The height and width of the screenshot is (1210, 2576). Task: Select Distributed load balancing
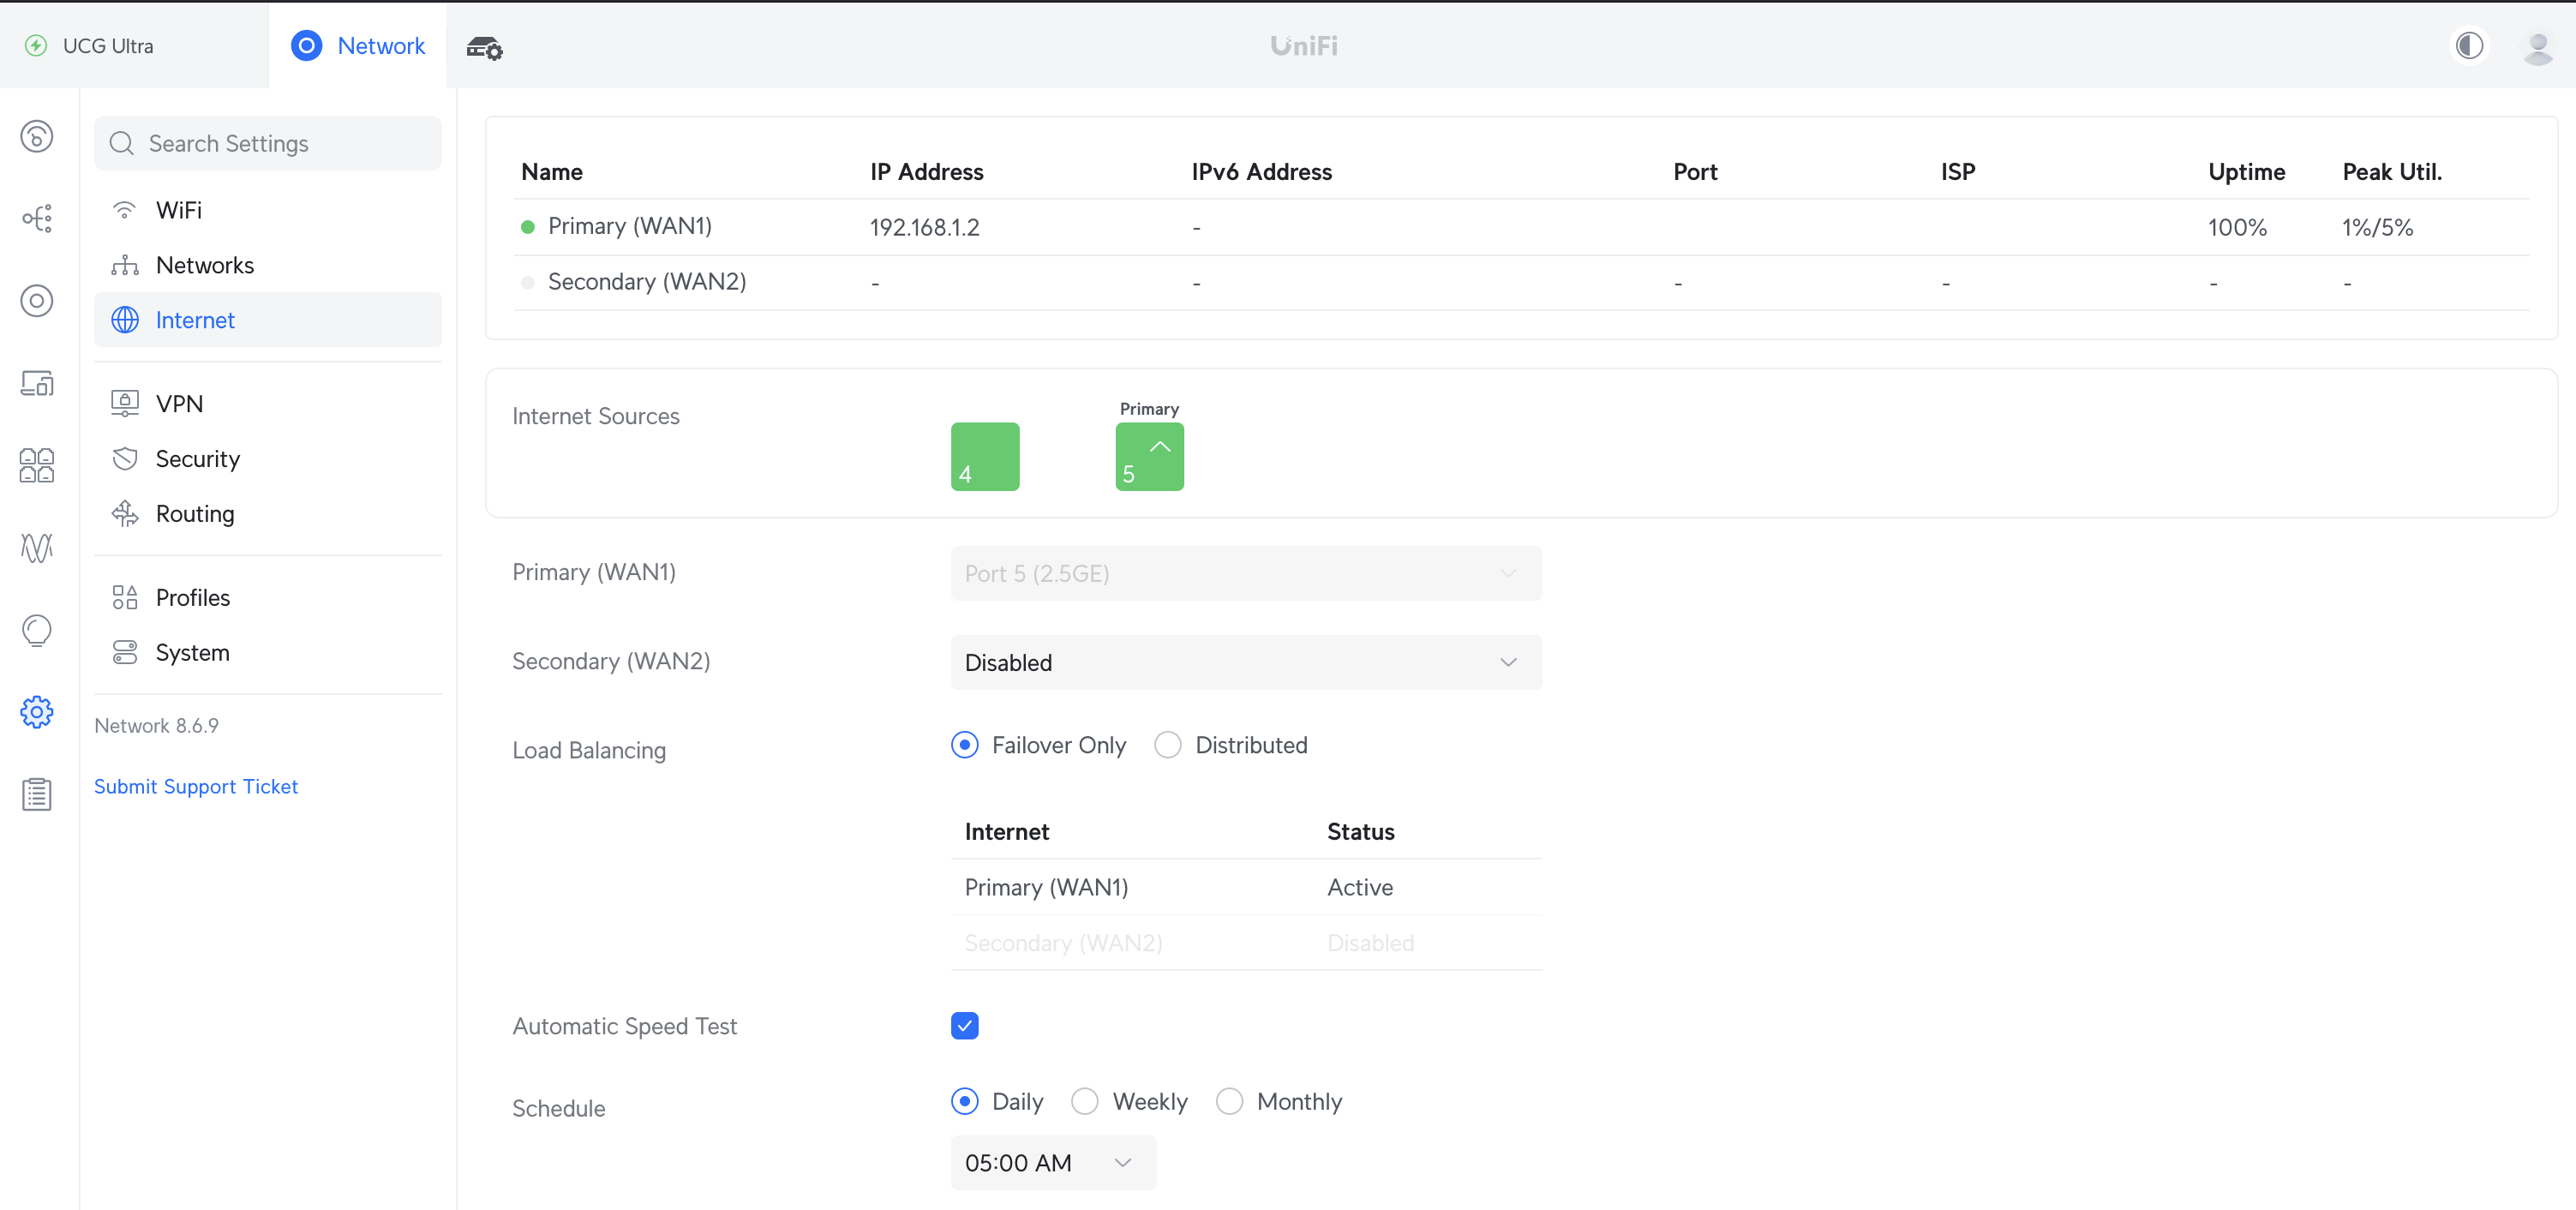tap(1167, 745)
